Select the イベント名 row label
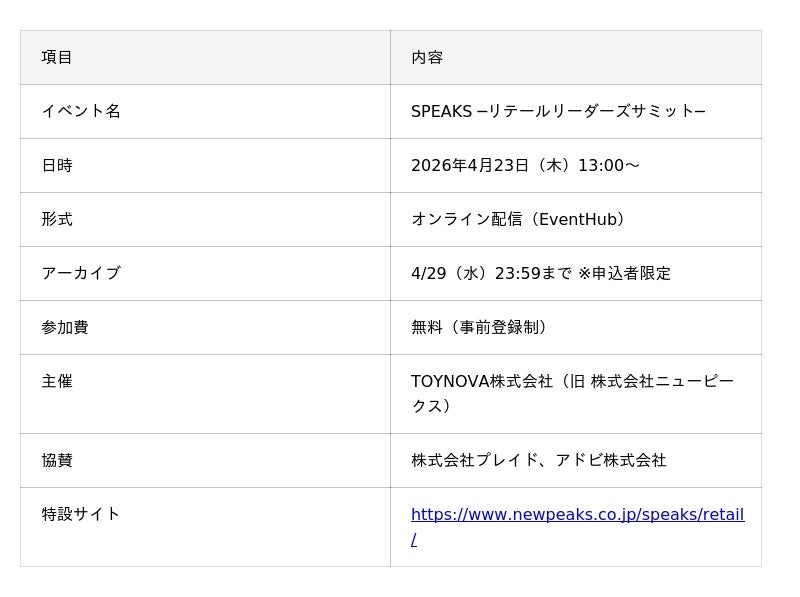800x597 pixels. pos(81,111)
